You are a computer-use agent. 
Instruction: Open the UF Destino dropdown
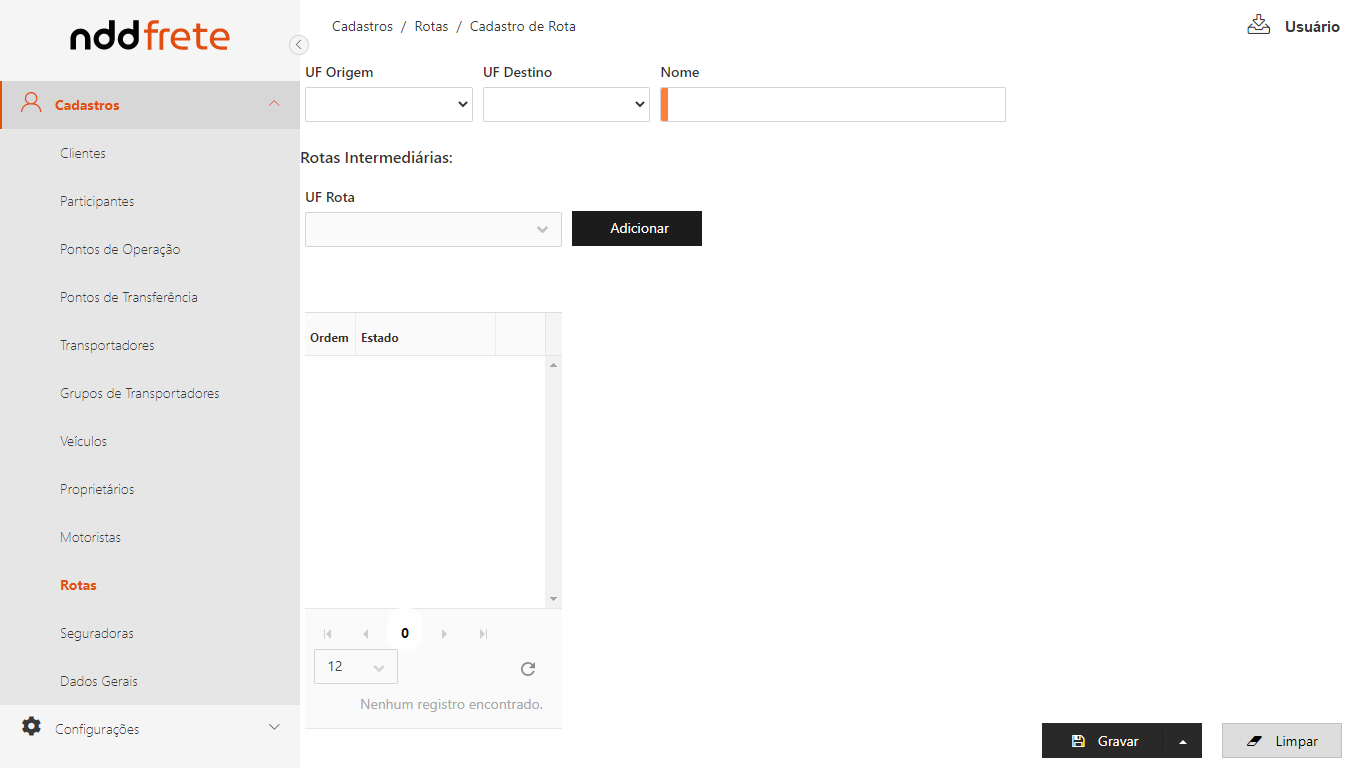pos(566,104)
